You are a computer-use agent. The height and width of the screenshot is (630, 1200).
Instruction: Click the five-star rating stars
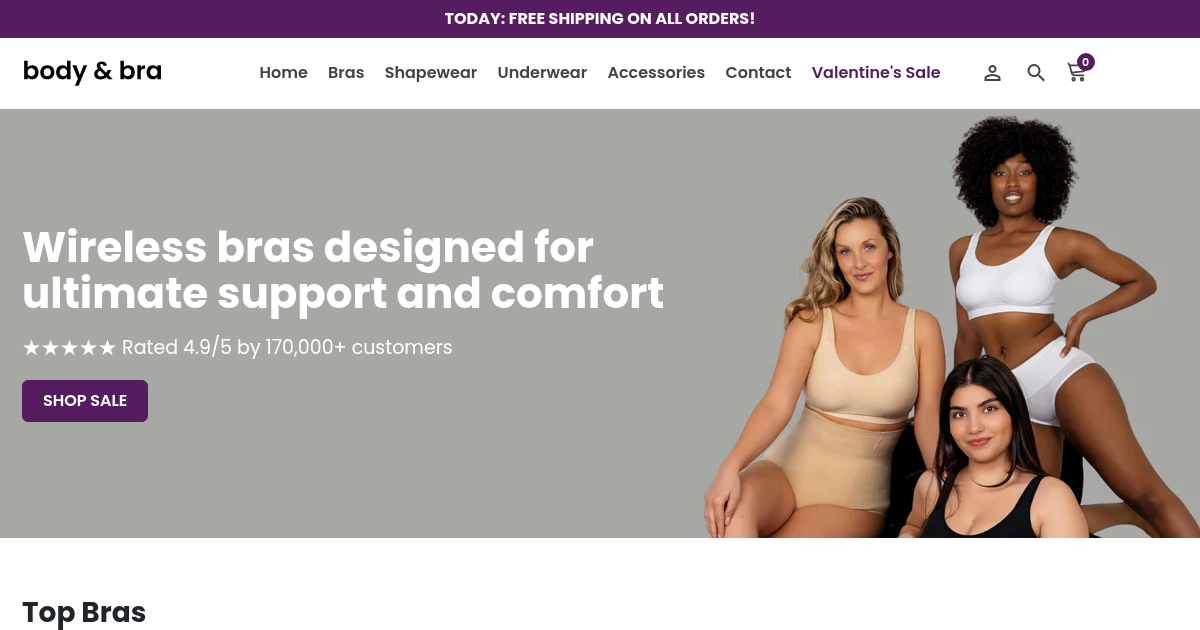[x=69, y=347]
